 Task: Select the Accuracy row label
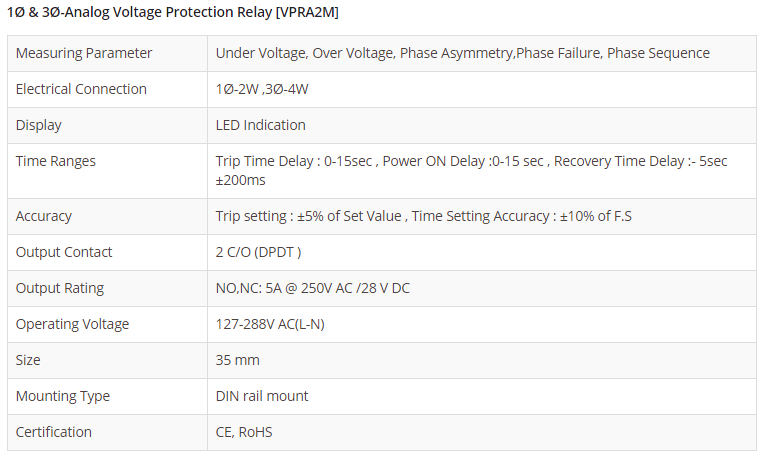click(x=44, y=216)
